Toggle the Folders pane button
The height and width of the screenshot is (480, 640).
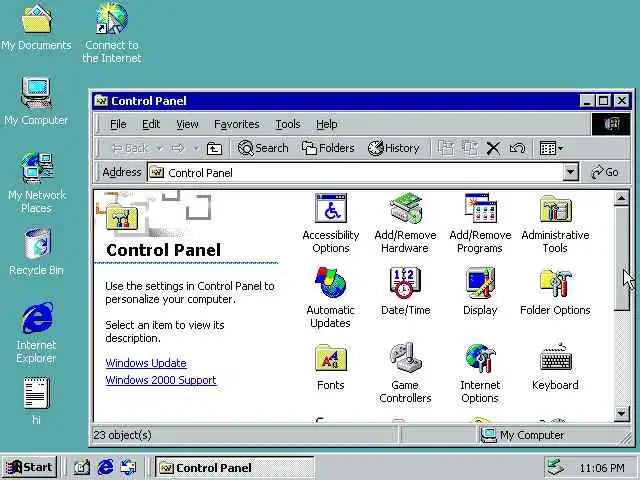pyautogui.click(x=328, y=148)
